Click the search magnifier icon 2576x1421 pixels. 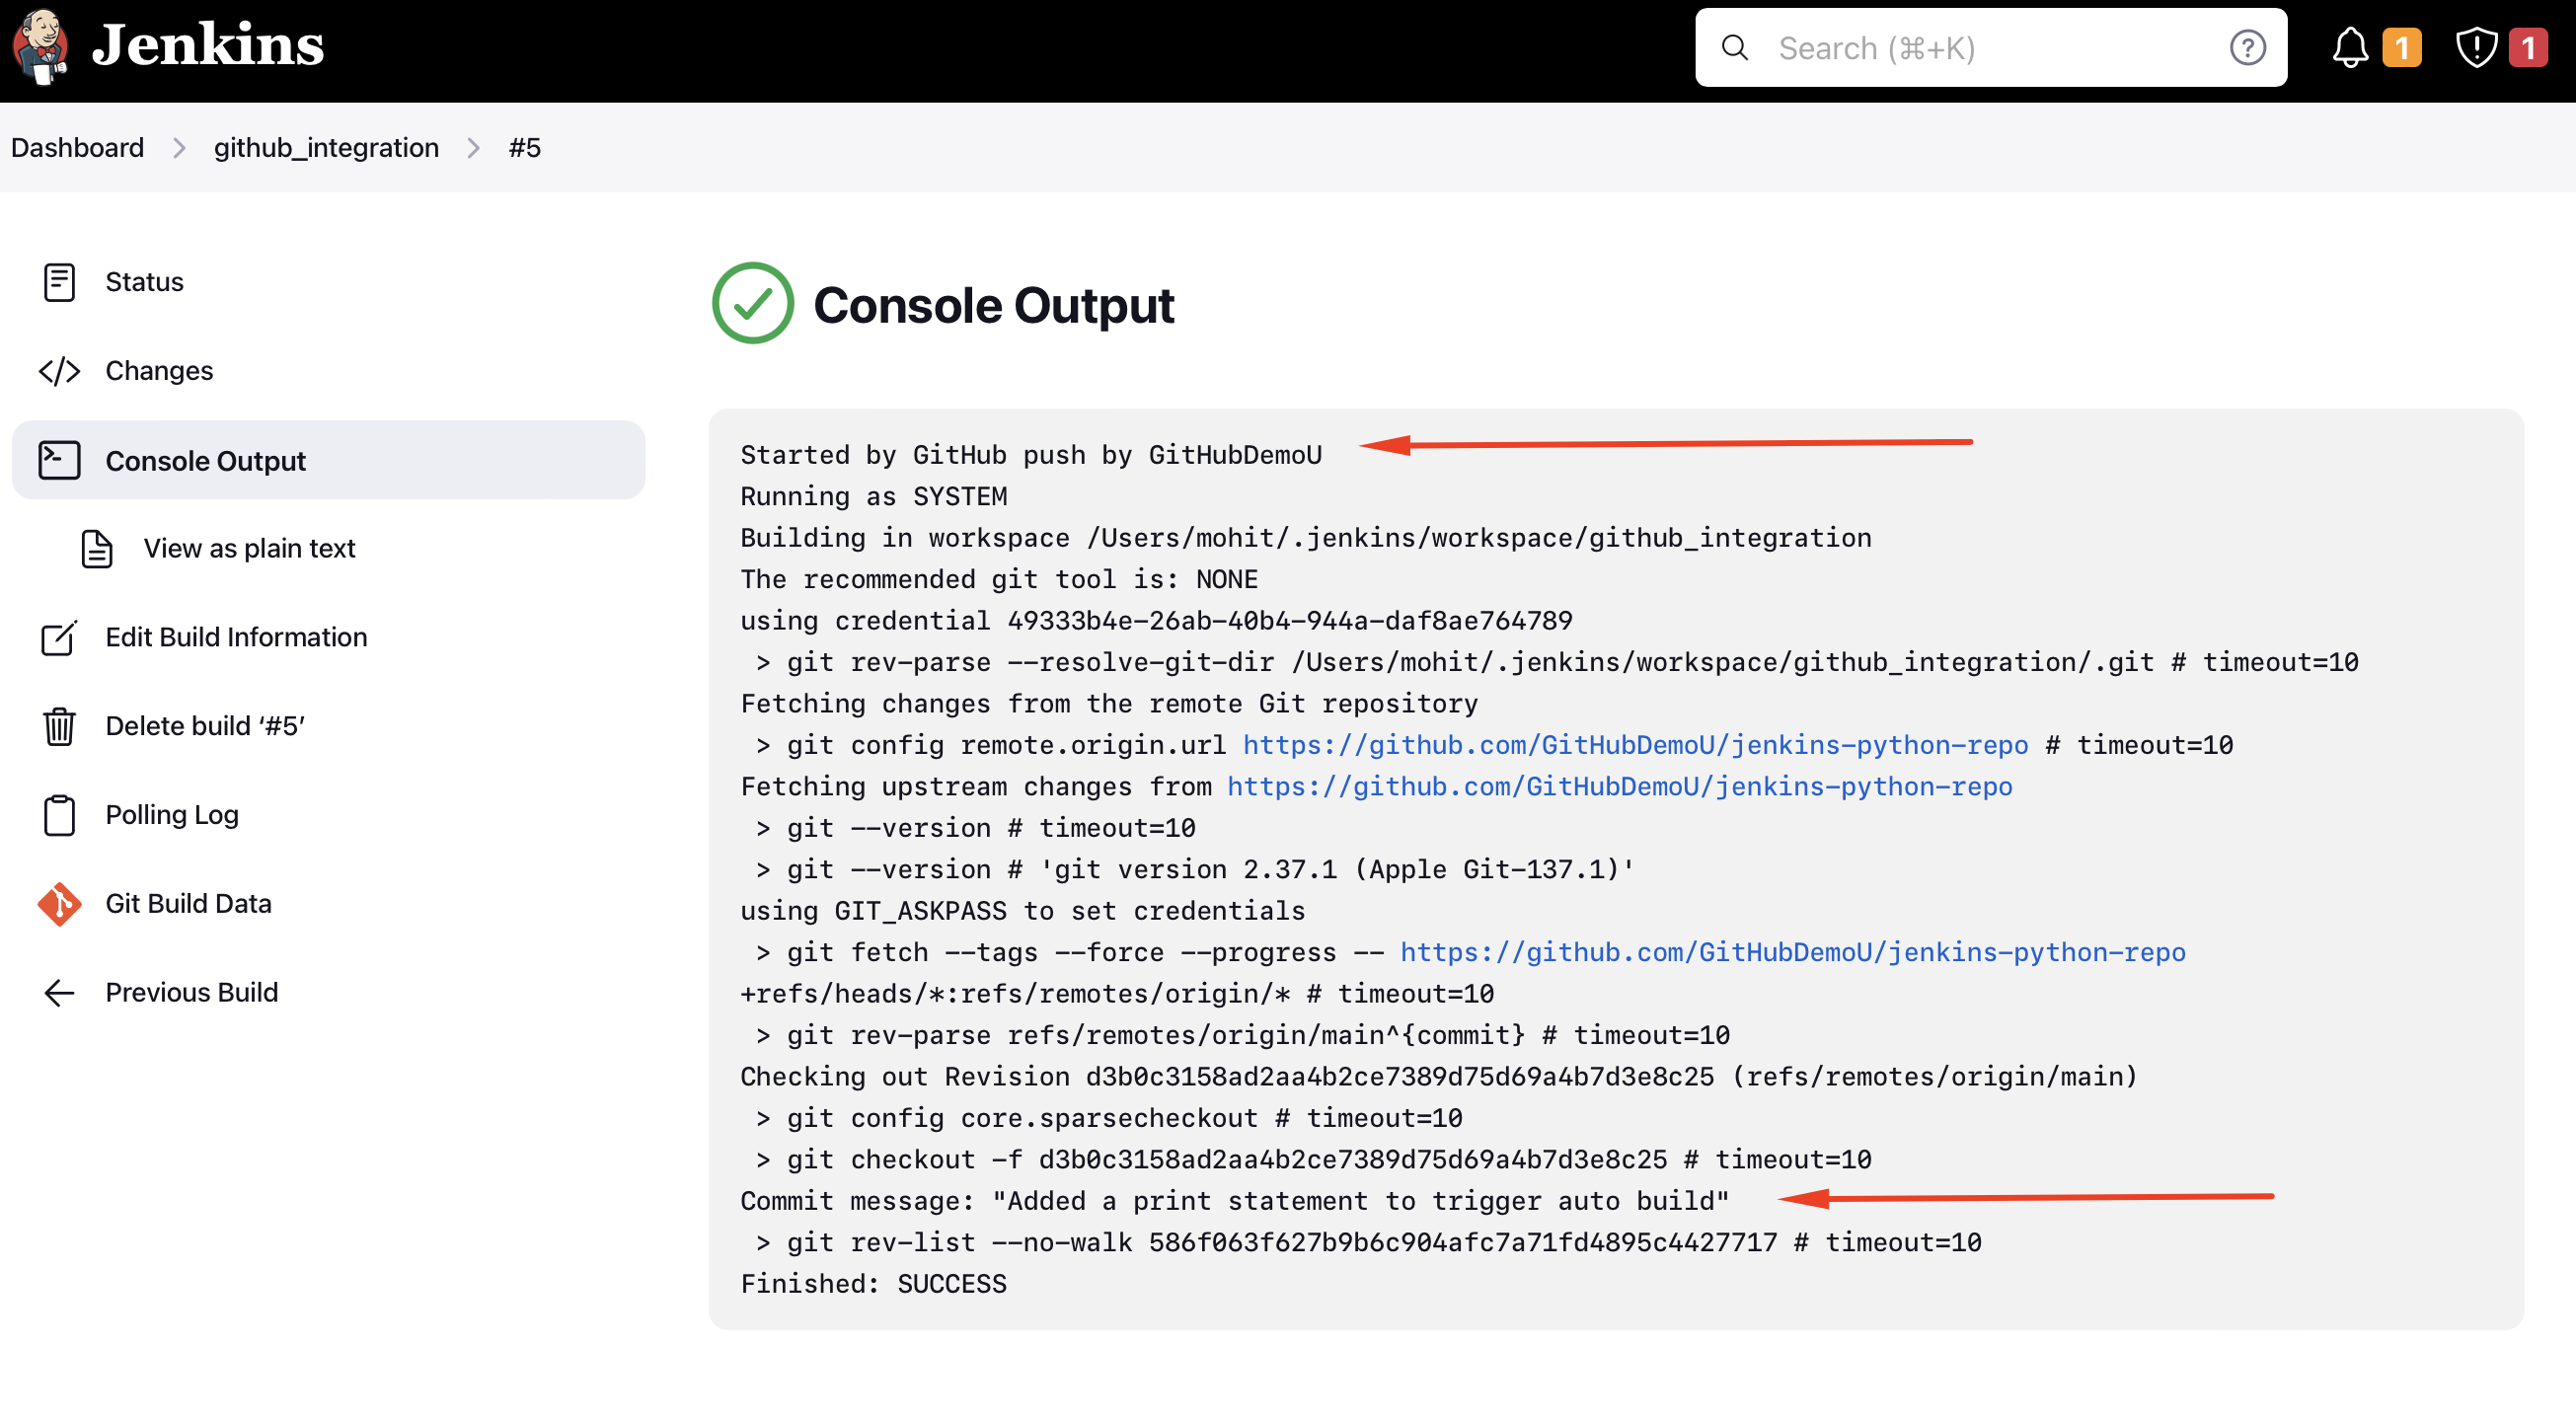click(1734, 48)
